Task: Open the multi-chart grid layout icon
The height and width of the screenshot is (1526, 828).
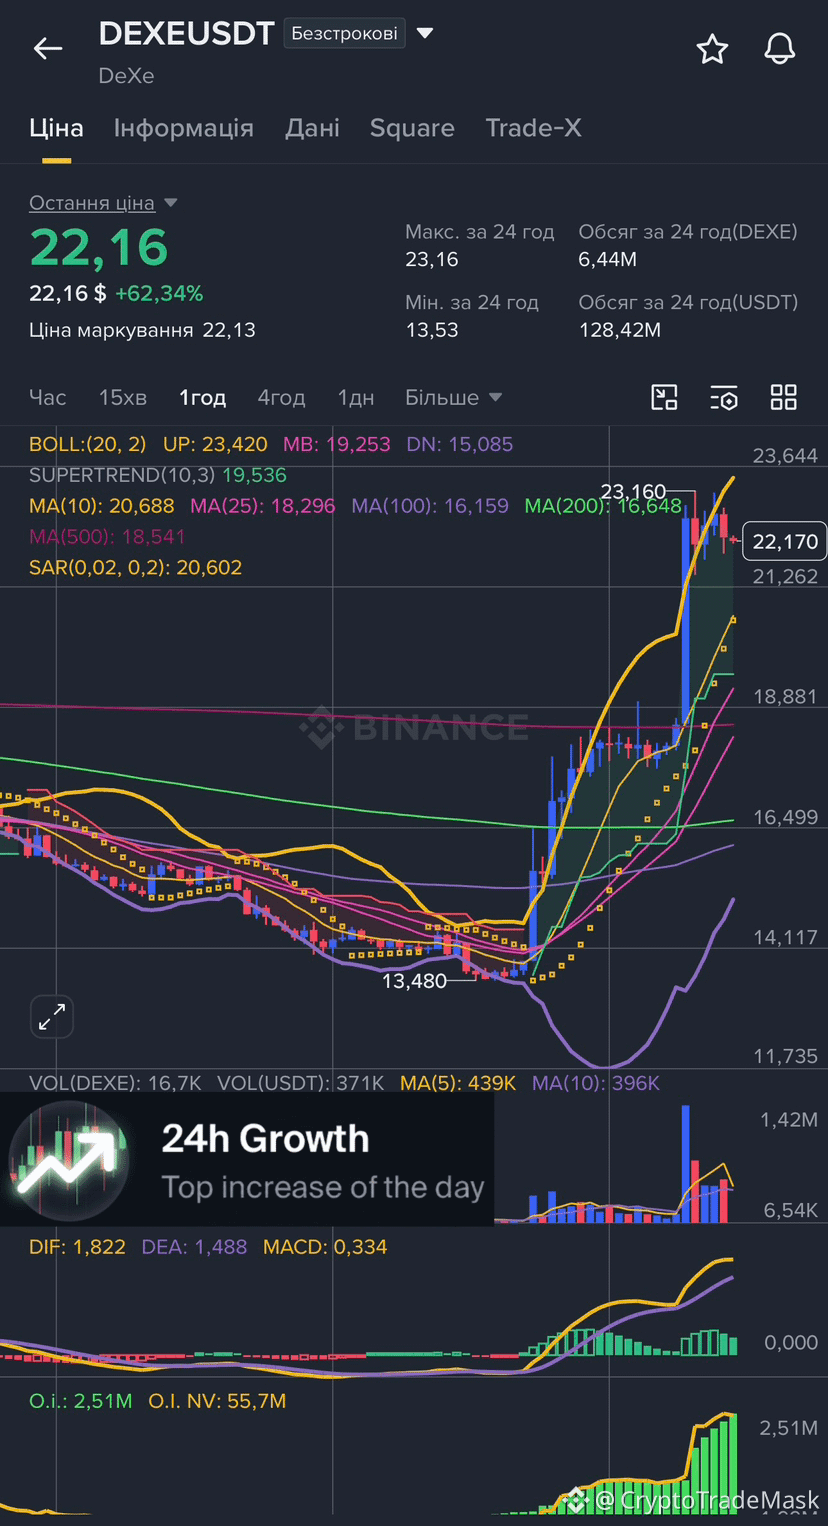Action: (784, 397)
